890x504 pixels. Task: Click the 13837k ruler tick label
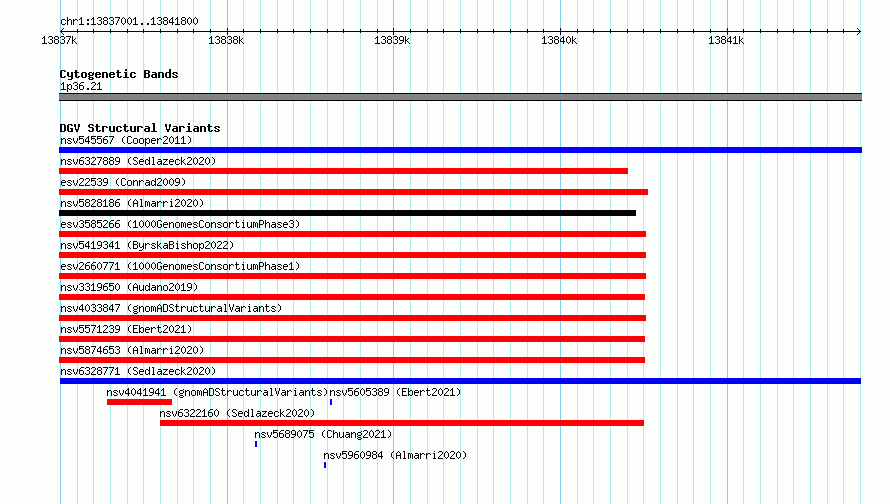click(x=59, y=40)
